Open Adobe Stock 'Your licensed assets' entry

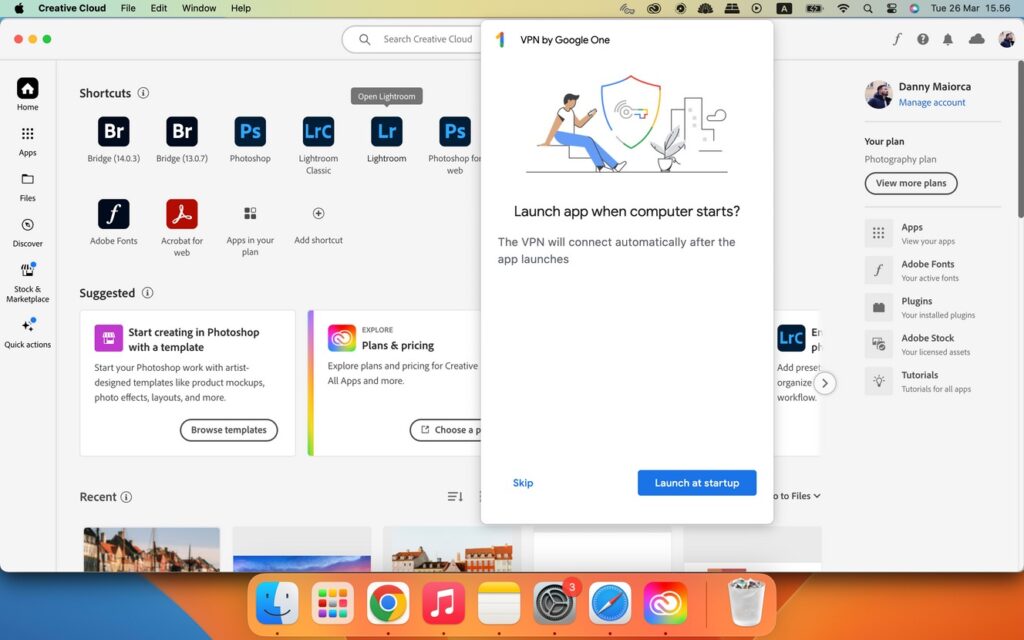[x=932, y=344]
